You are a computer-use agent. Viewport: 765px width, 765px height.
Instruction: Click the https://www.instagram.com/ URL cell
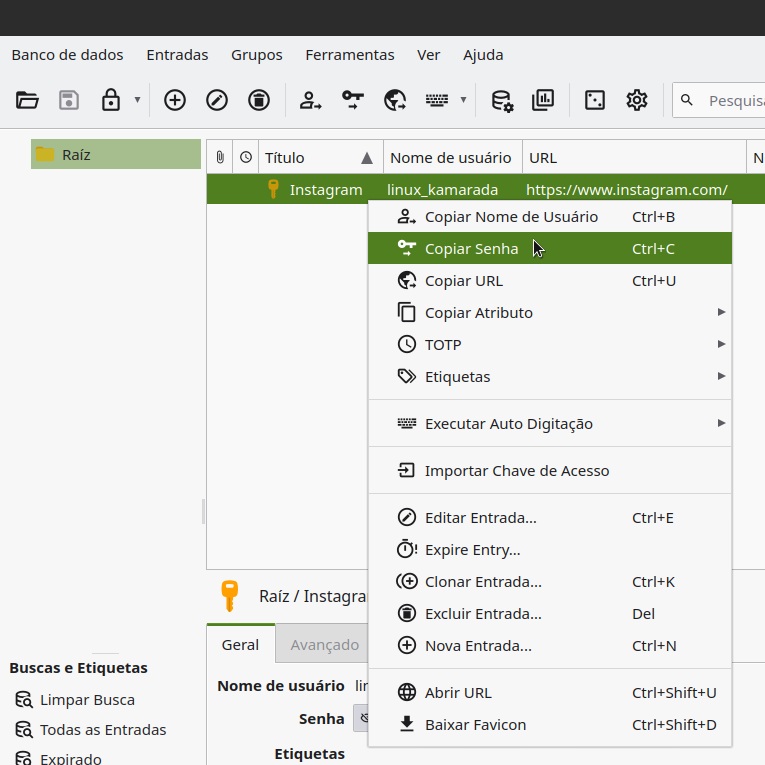(x=626, y=190)
